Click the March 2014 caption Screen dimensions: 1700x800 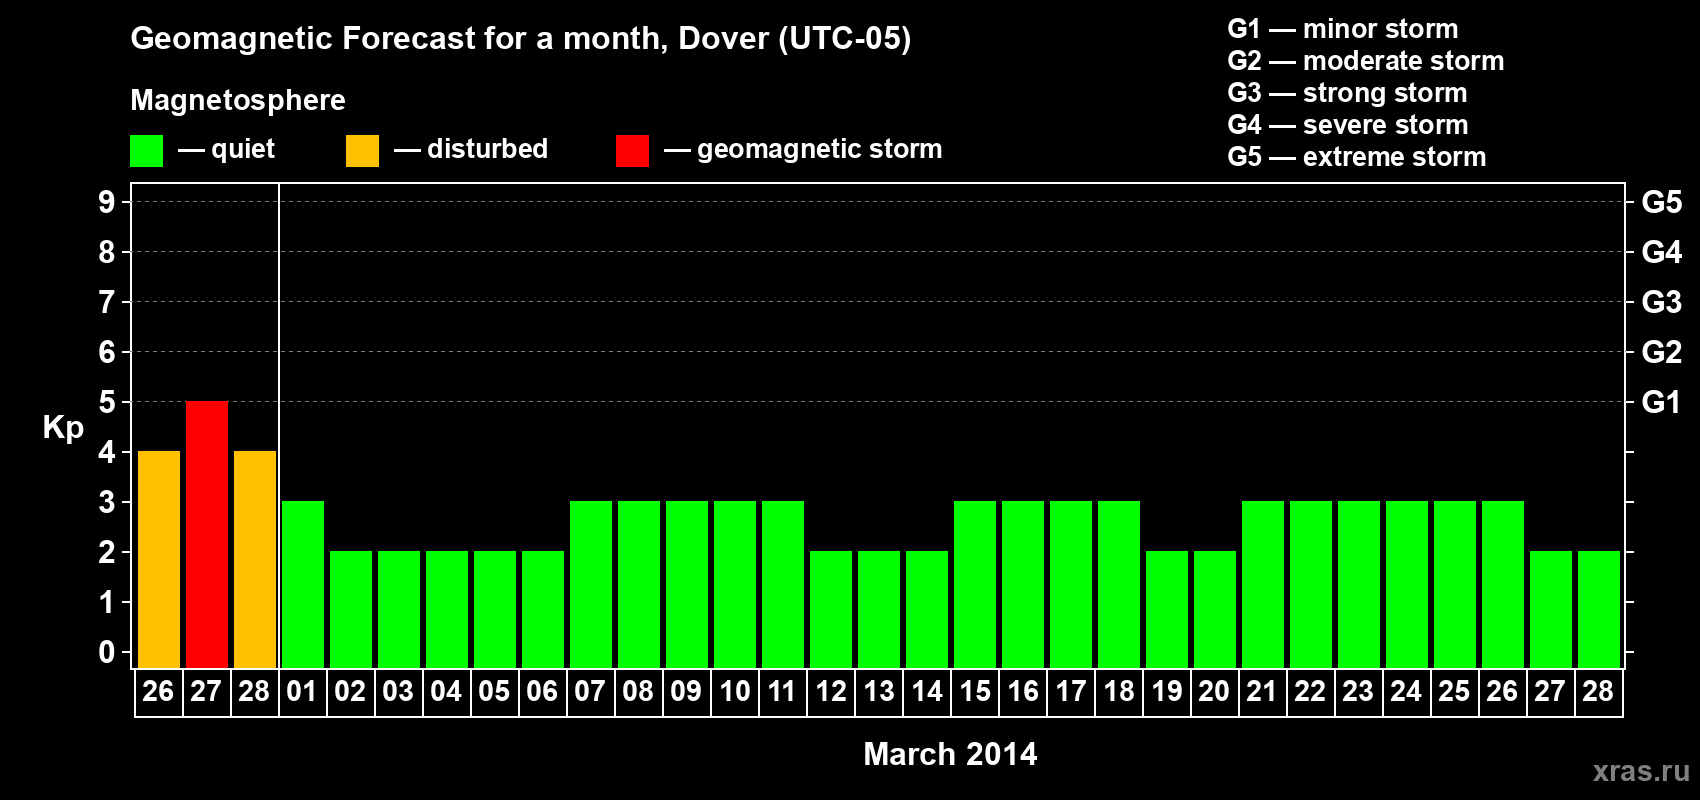(x=950, y=754)
